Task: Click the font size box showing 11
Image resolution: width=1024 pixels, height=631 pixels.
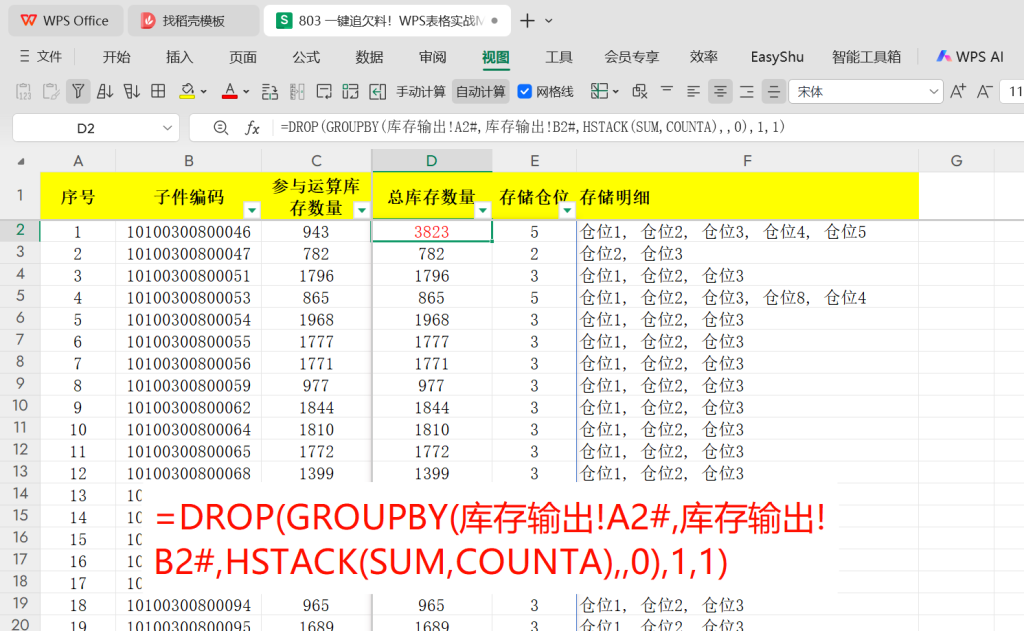Action: [1012, 92]
